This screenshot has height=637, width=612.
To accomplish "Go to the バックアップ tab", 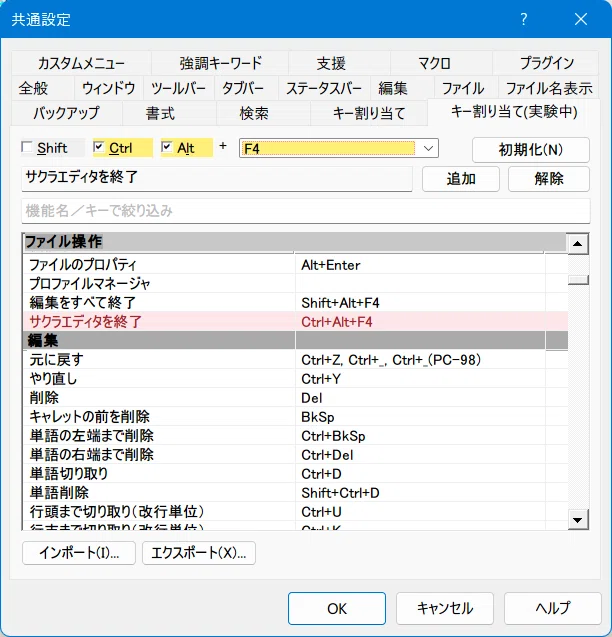I will [x=66, y=113].
